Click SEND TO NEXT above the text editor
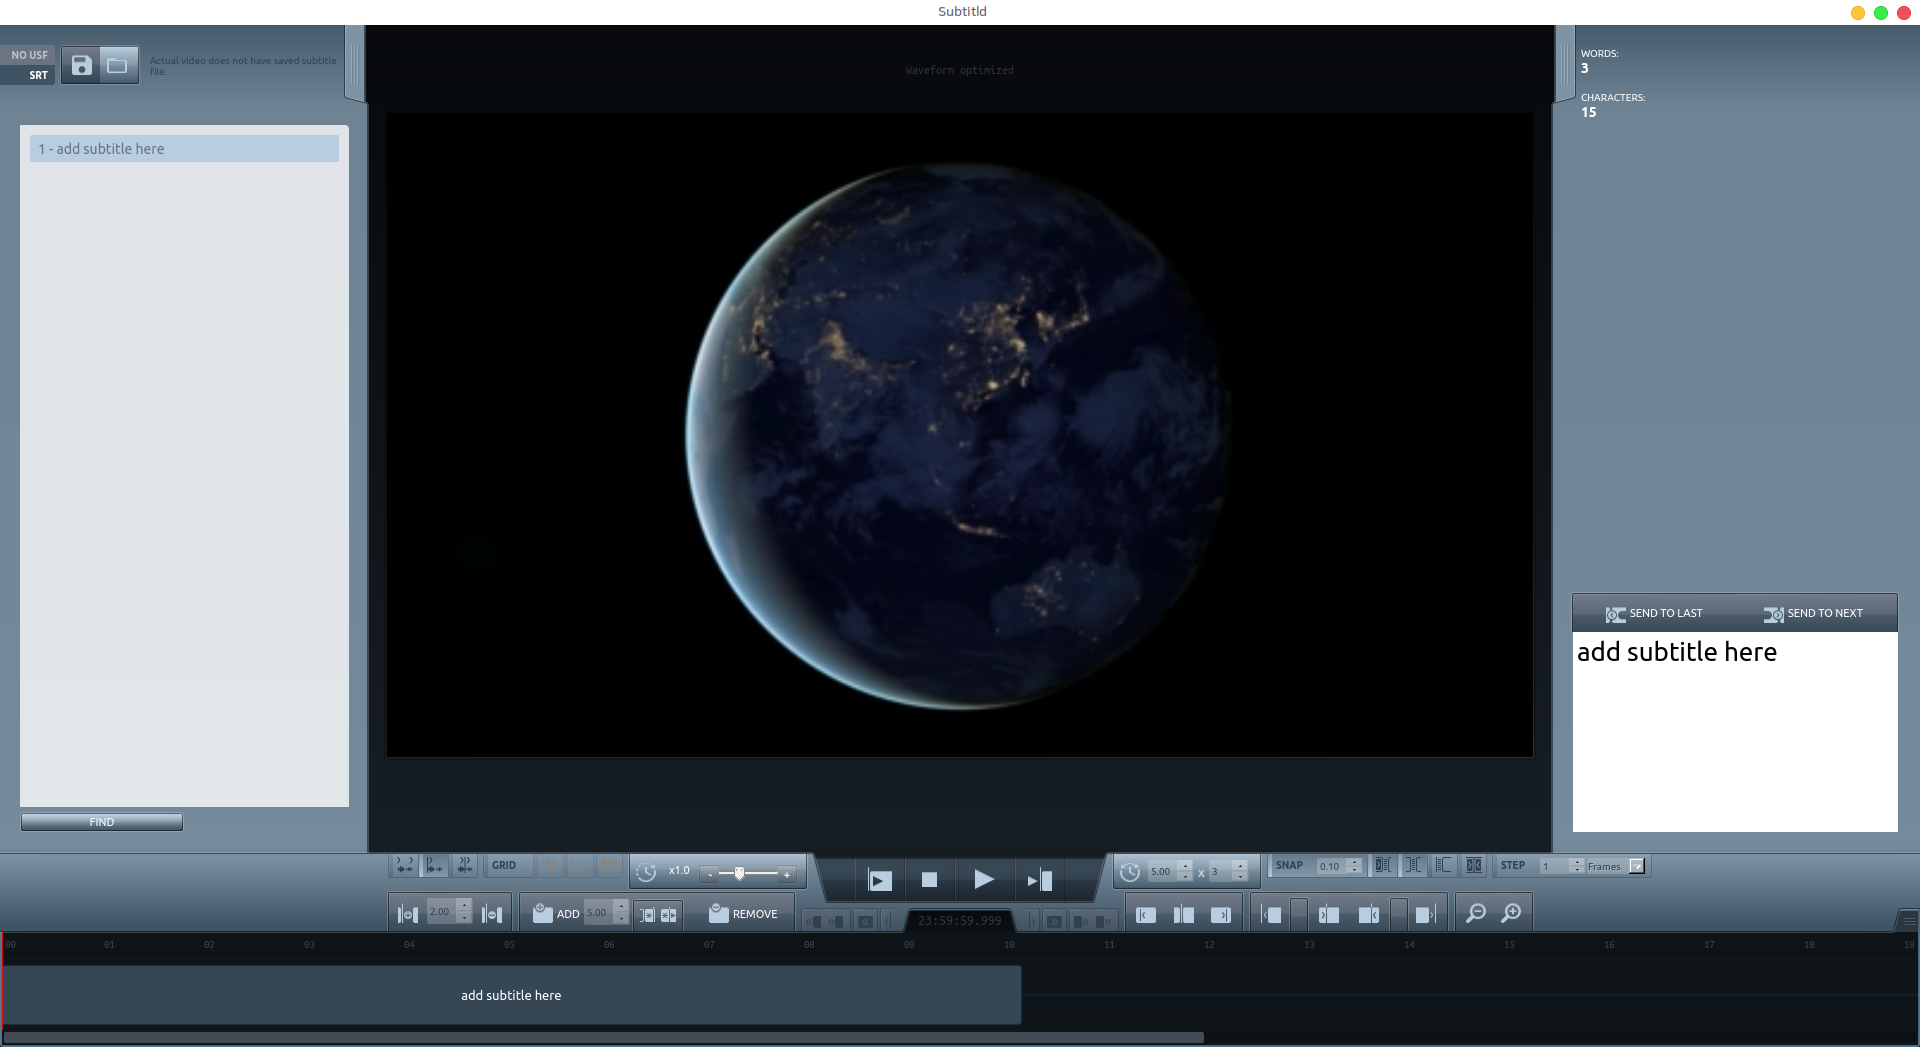1920x1047 pixels. pyautogui.click(x=1813, y=614)
